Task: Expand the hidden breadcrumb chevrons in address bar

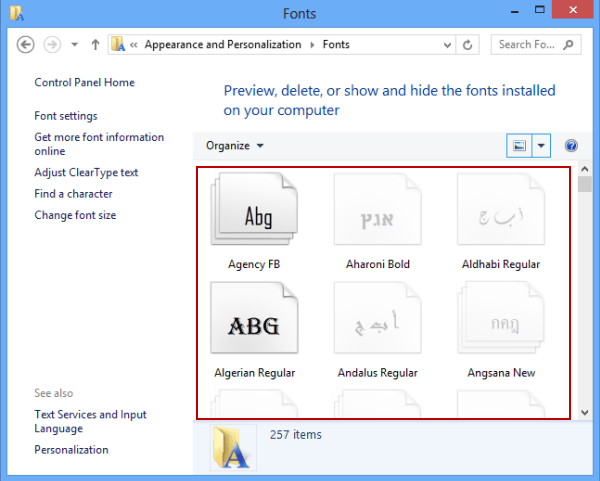Action: tap(134, 45)
